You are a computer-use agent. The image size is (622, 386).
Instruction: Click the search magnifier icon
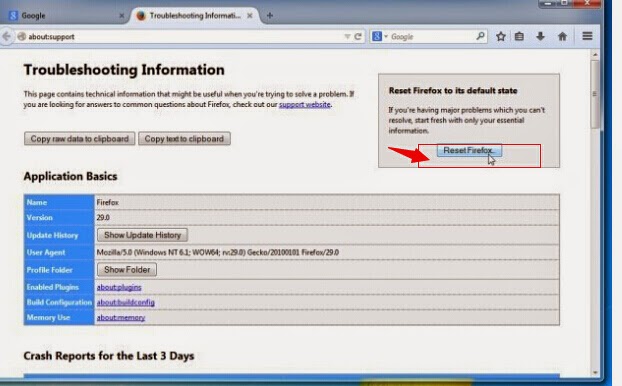pyautogui.click(x=480, y=36)
